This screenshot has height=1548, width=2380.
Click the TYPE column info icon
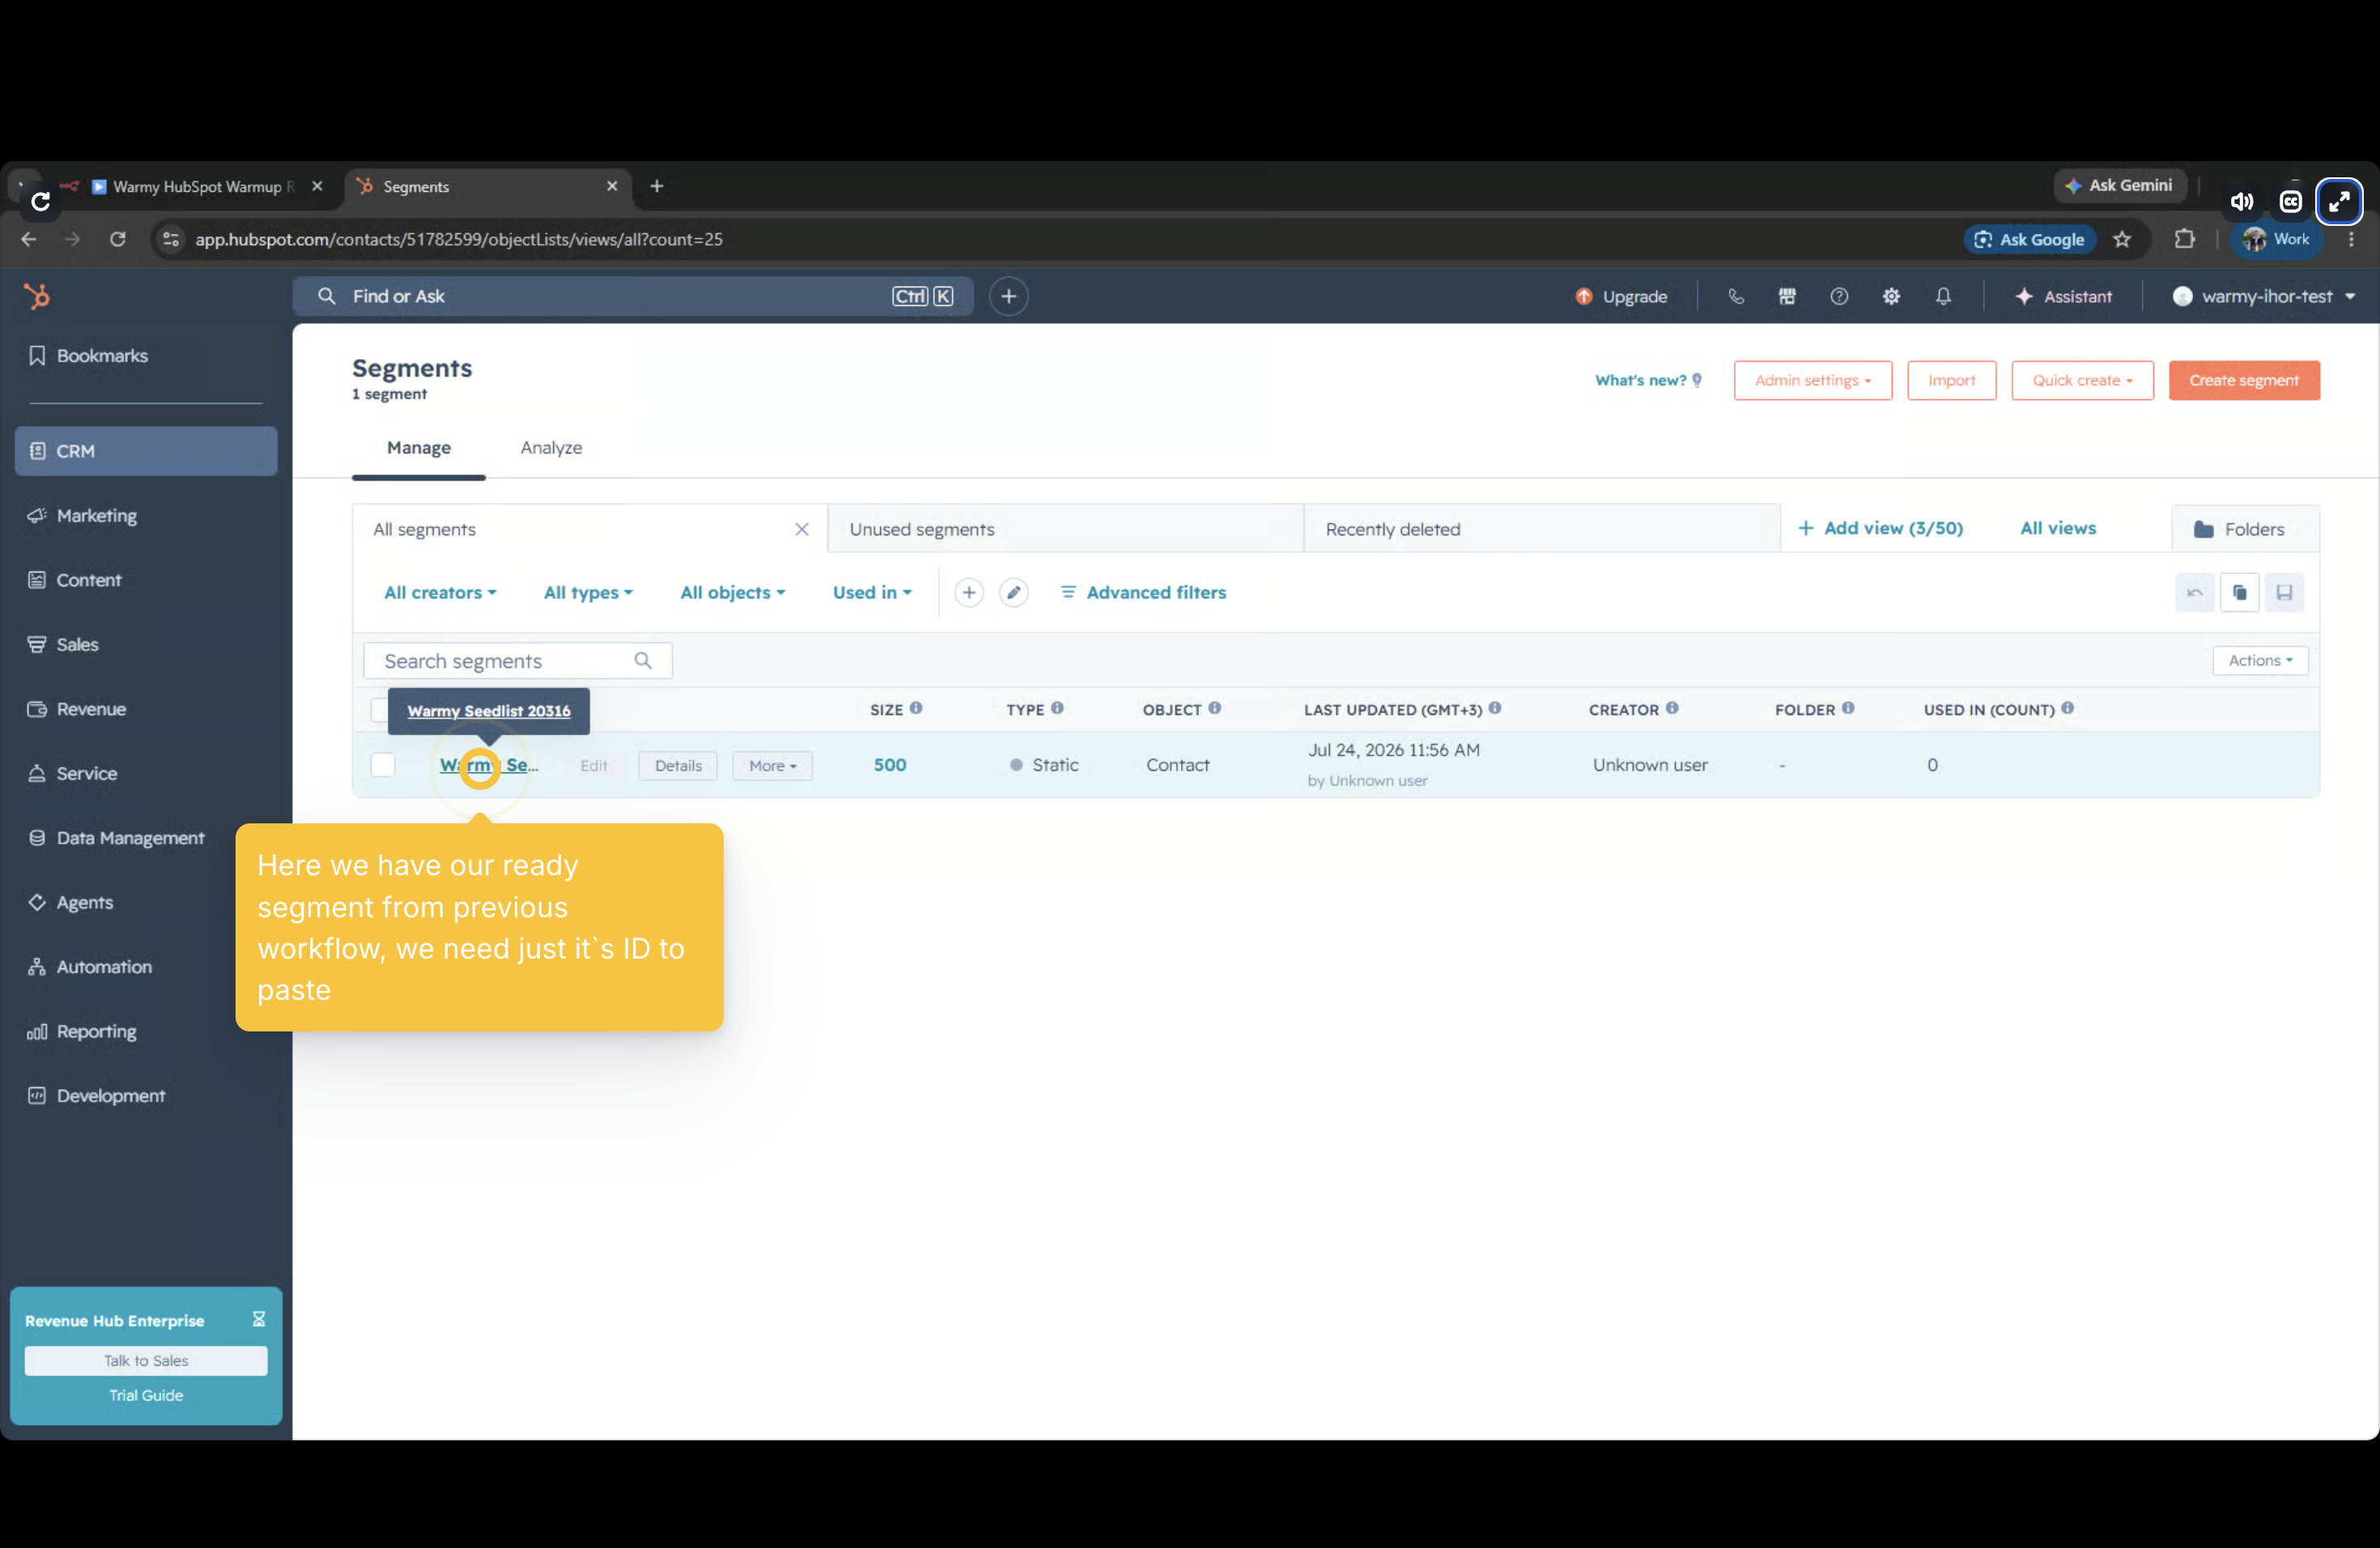(1057, 708)
